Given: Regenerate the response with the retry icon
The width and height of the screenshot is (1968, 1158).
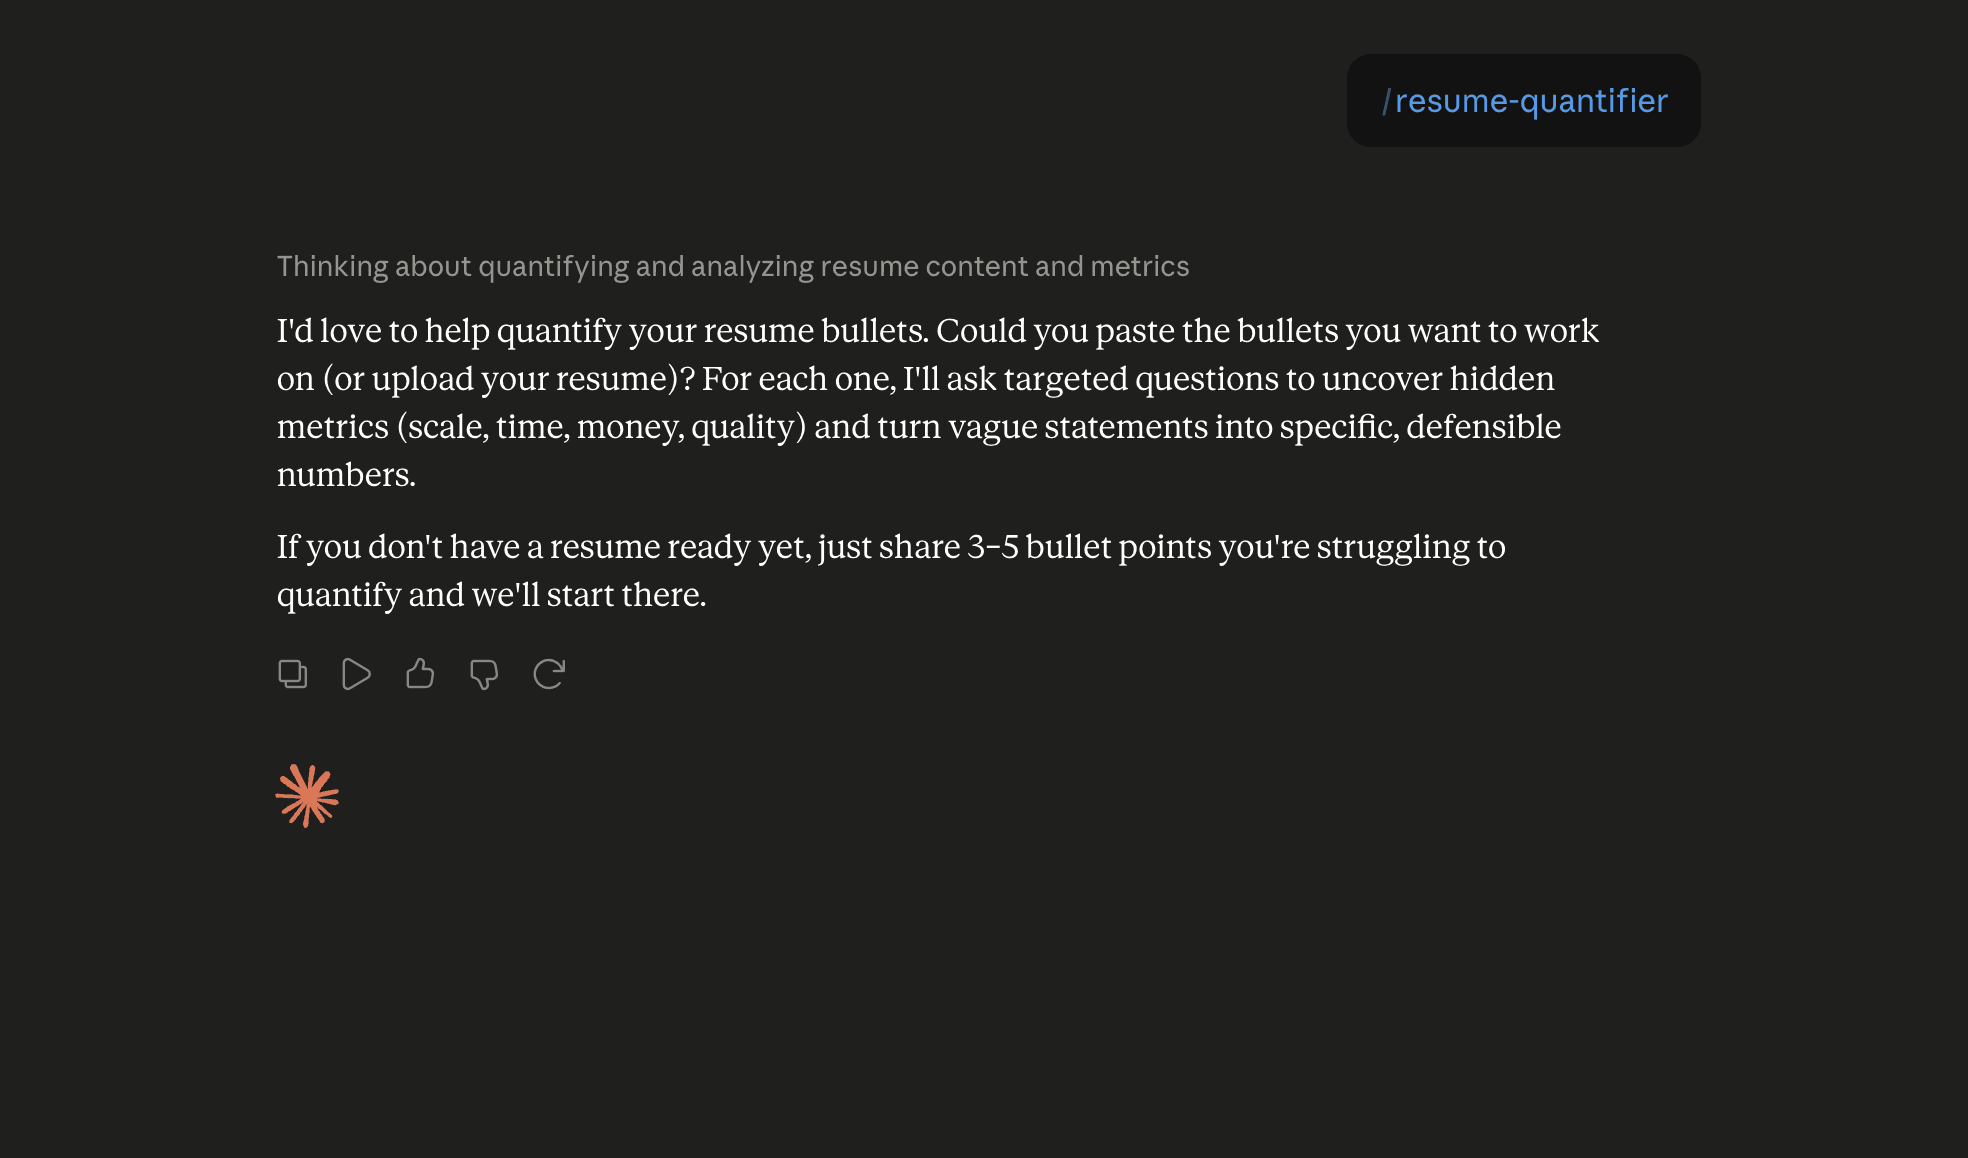Looking at the screenshot, I should pyautogui.click(x=549, y=674).
